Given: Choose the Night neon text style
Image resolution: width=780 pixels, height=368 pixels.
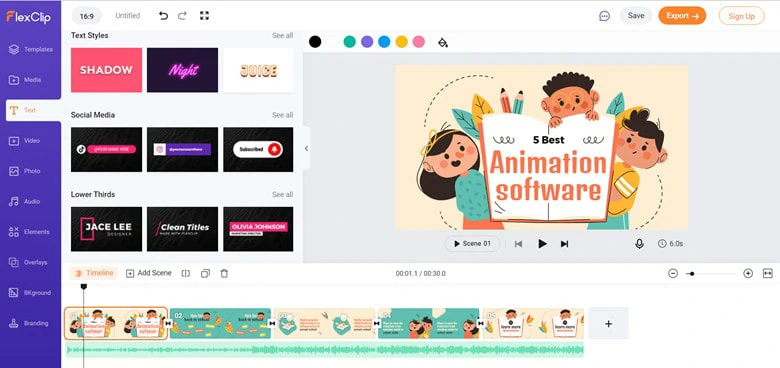Looking at the screenshot, I should (x=183, y=70).
